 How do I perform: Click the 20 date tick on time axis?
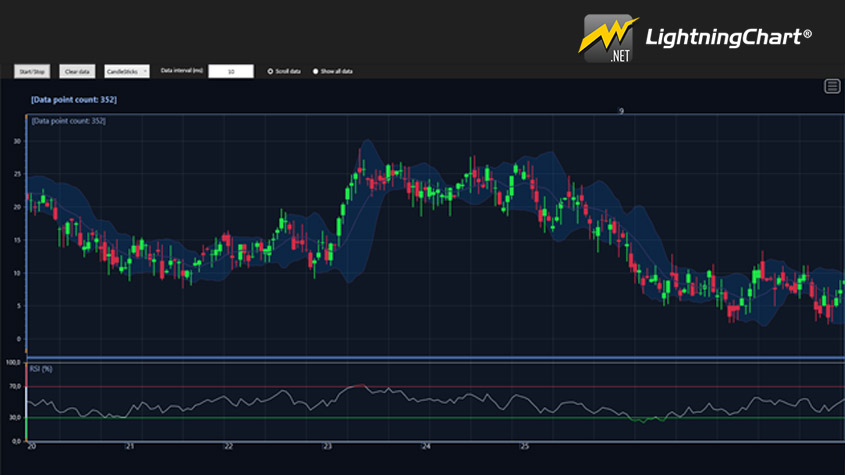pos(32,446)
